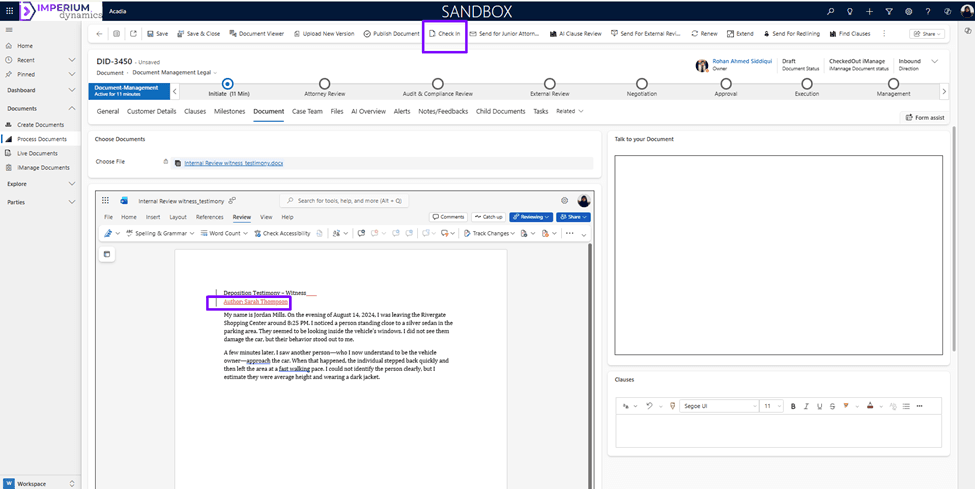Open the app launcher waffle icon
This screenshot has height=489, width=975.
tap(10, 11)
